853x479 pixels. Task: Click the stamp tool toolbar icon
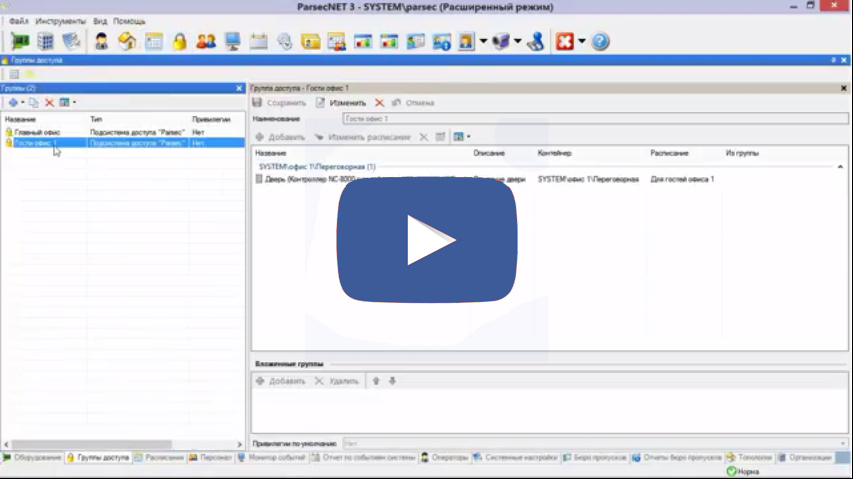click(536, 41)
